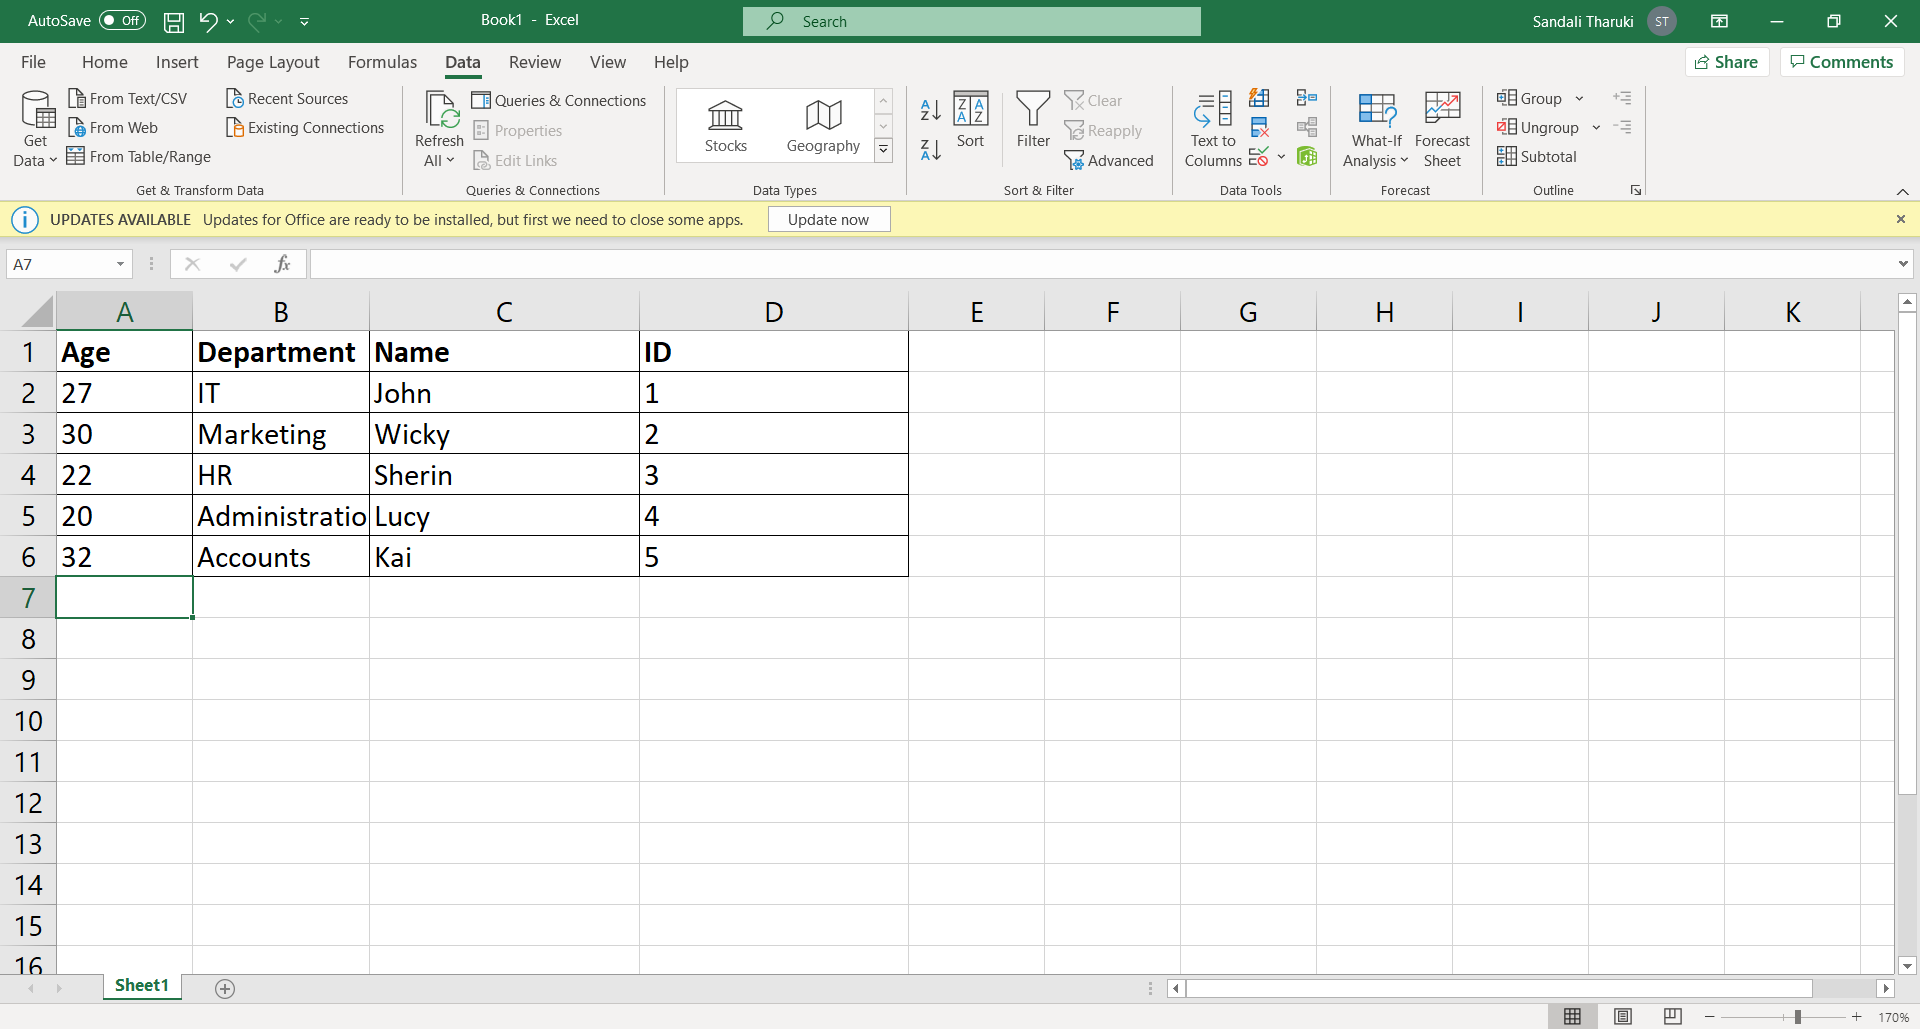Select the Flash Fill tool

point(1259,97)
